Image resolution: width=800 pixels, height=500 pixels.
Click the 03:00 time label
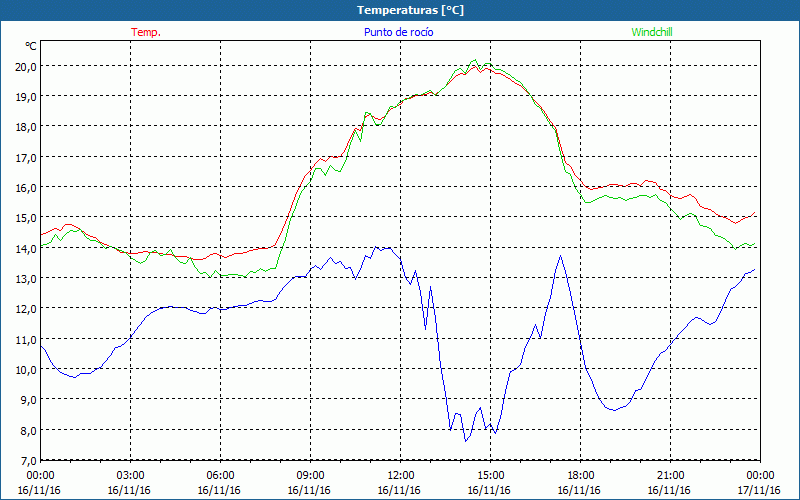[131, 476]
